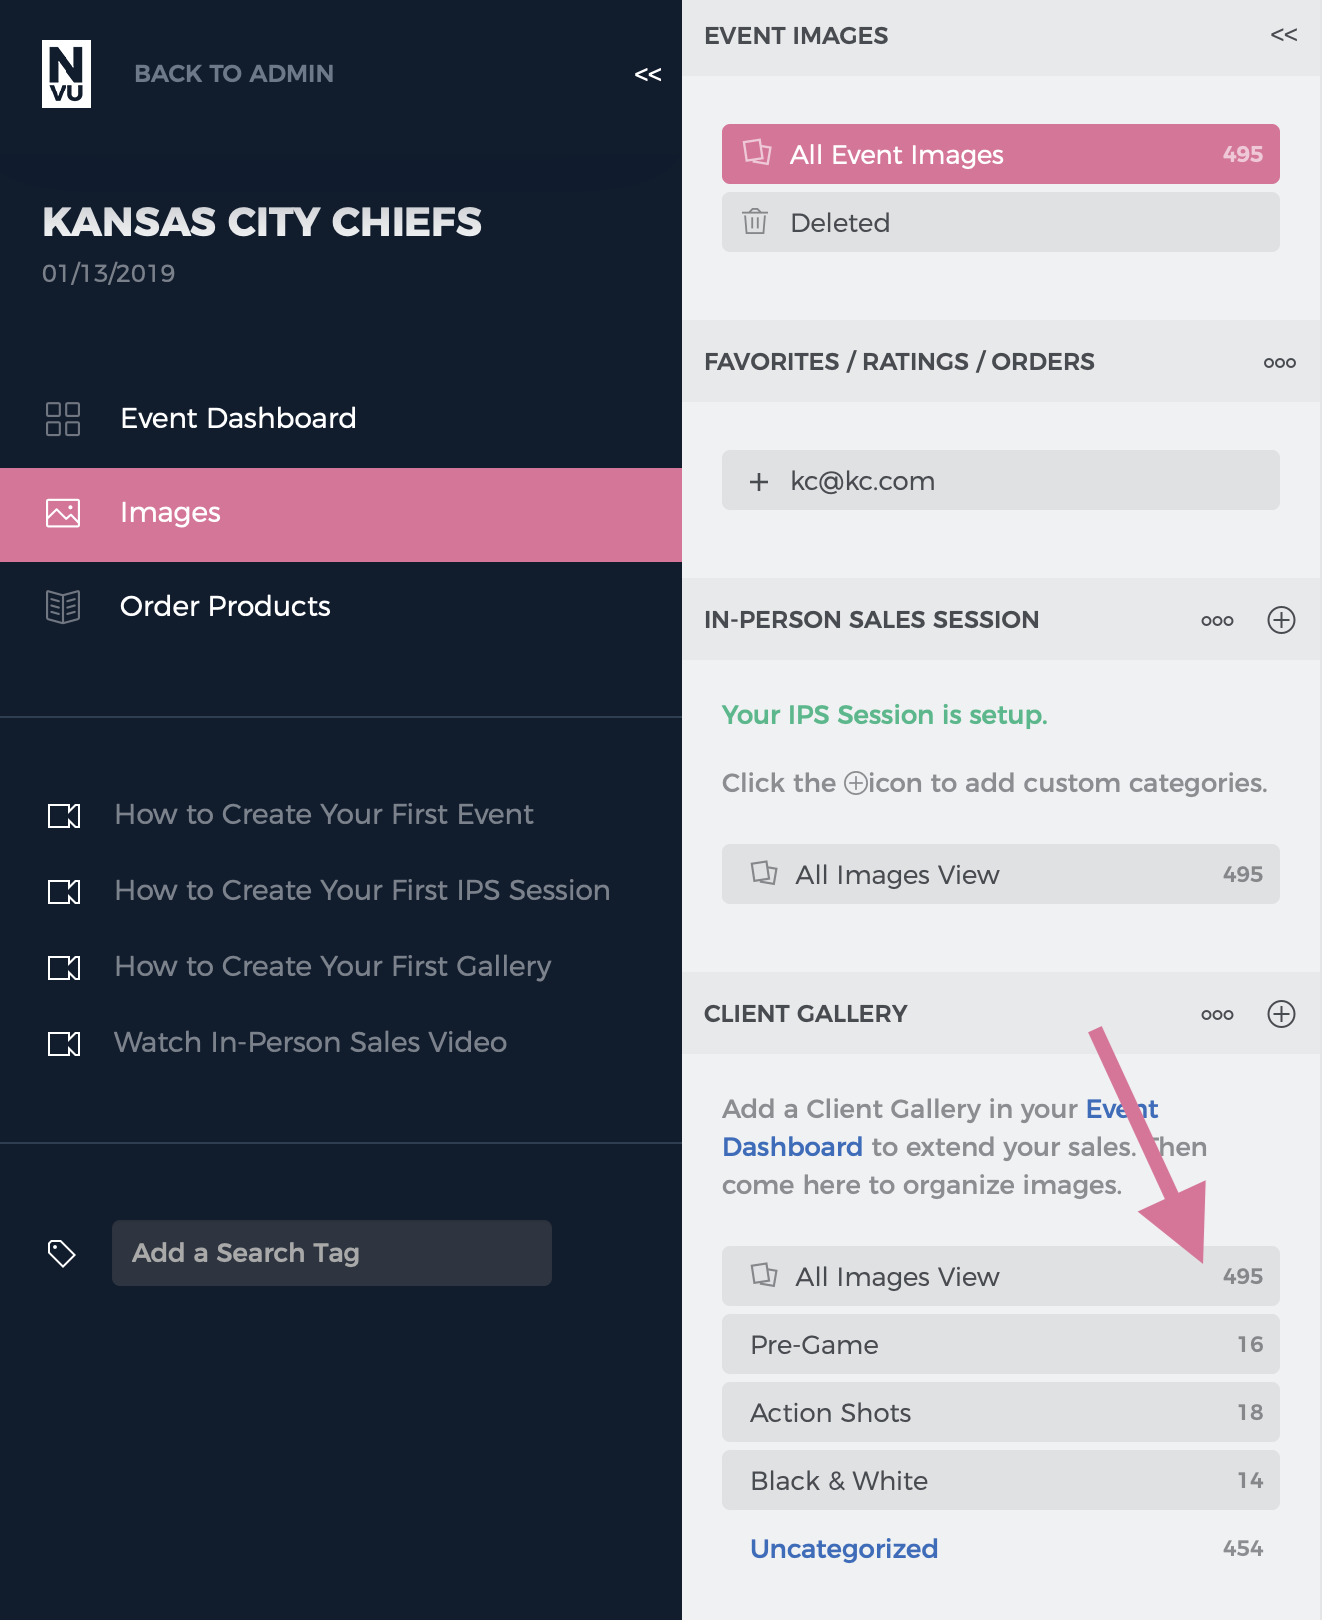The image size is (1322, 1620).
Task: Watch How to Create Your First Gallery video
Action: pos(333,966)
